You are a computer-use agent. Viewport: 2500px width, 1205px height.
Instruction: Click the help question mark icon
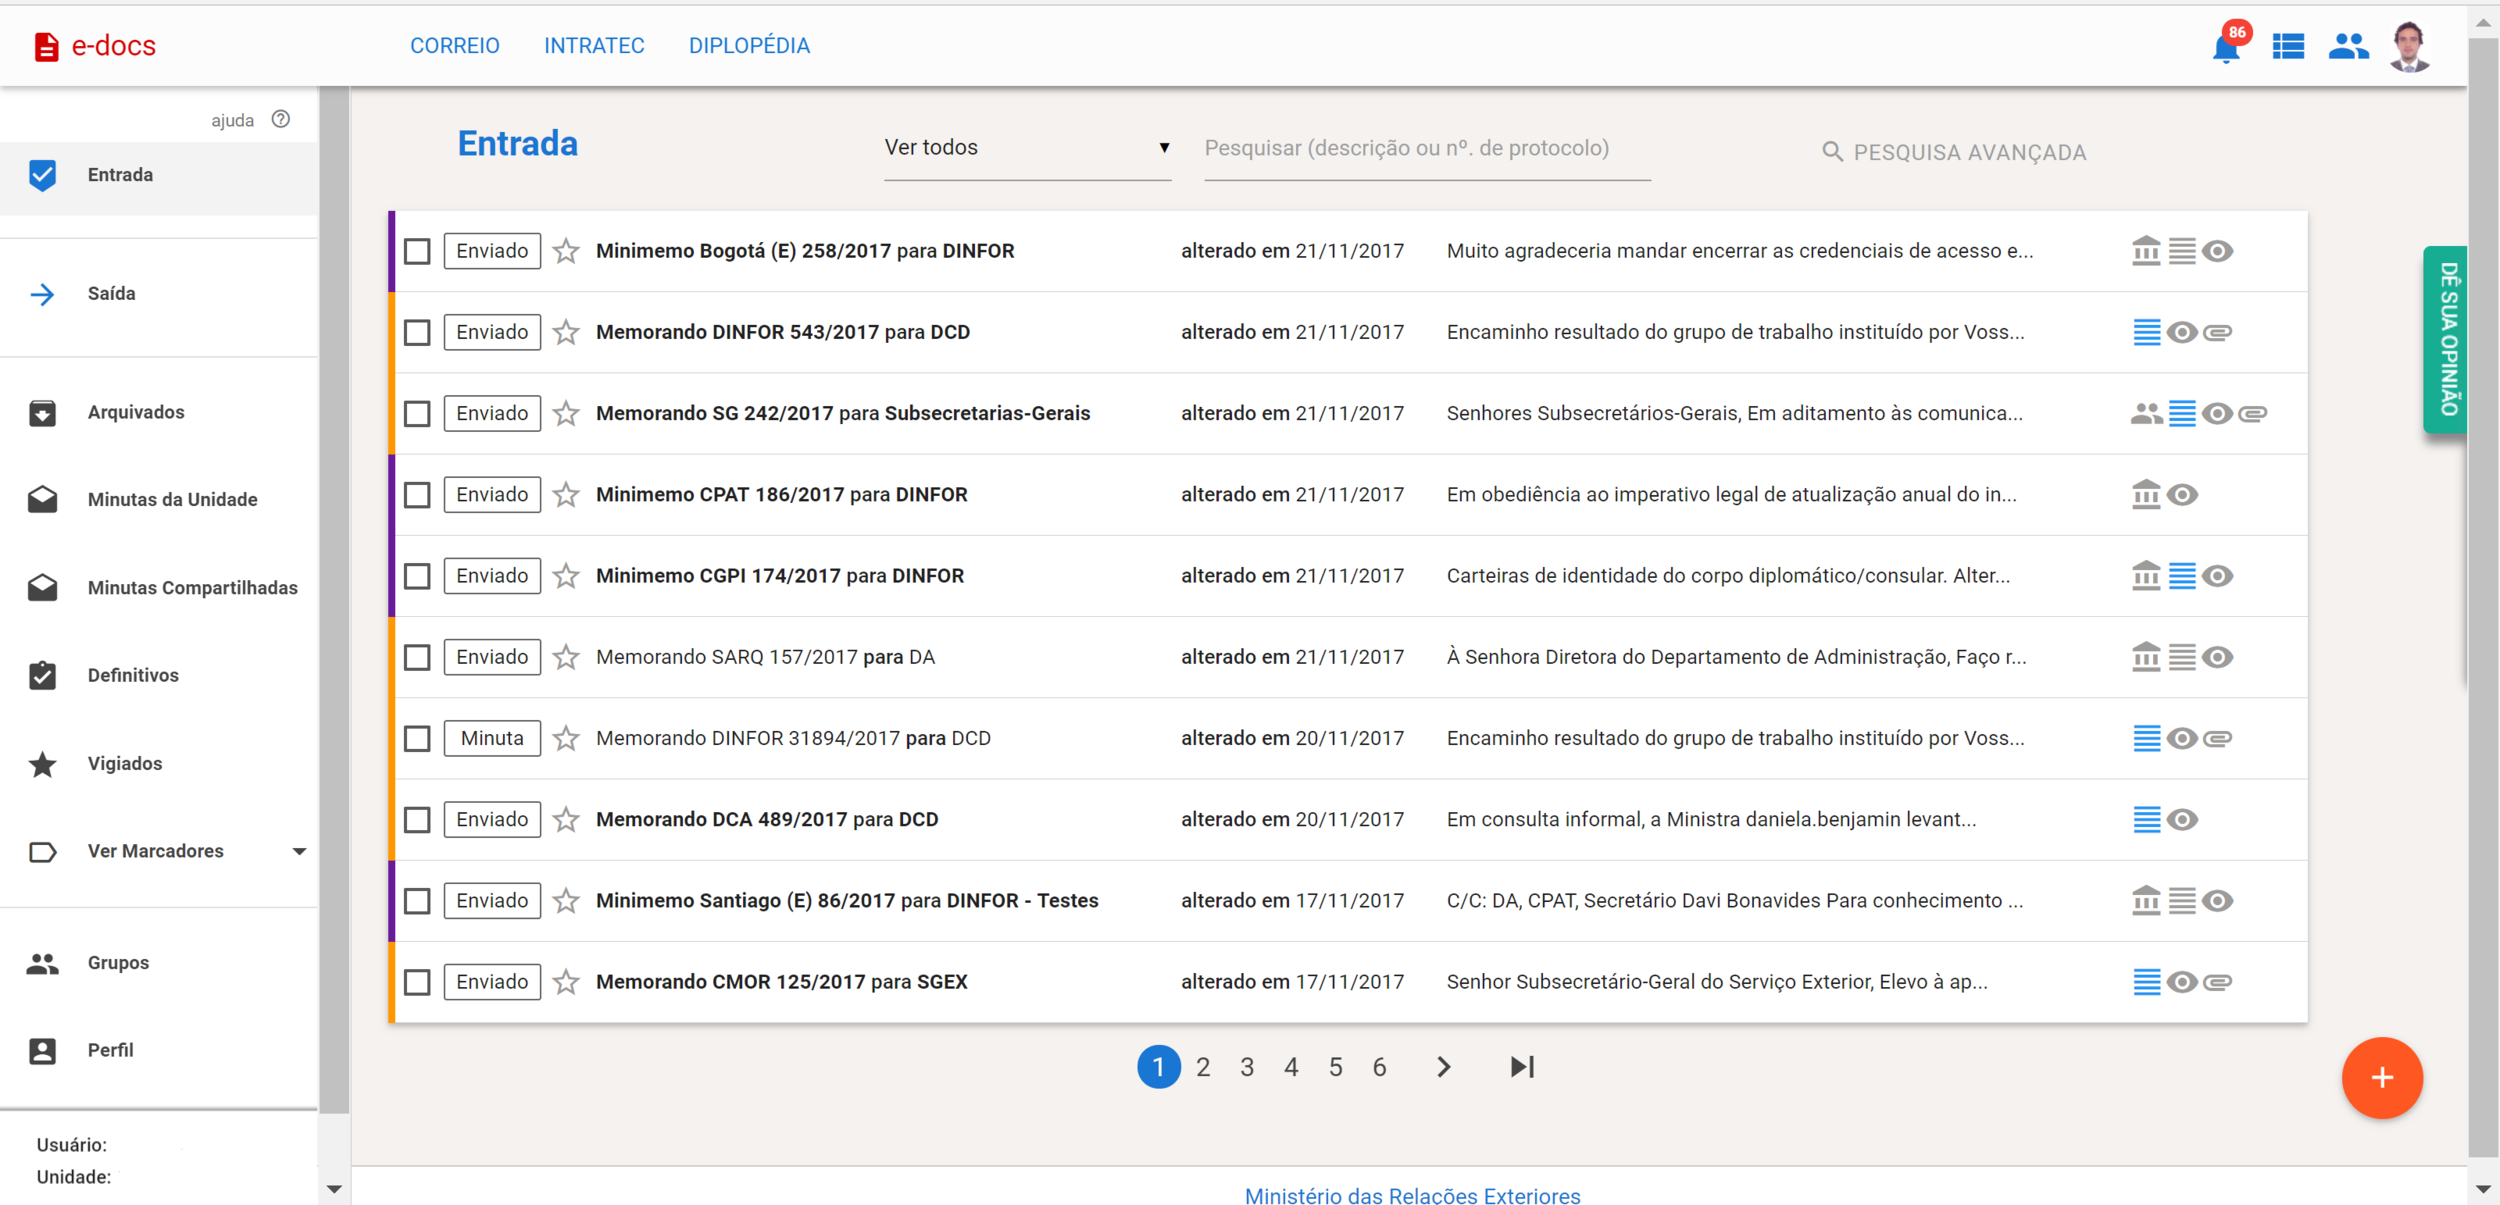(281, 119)
